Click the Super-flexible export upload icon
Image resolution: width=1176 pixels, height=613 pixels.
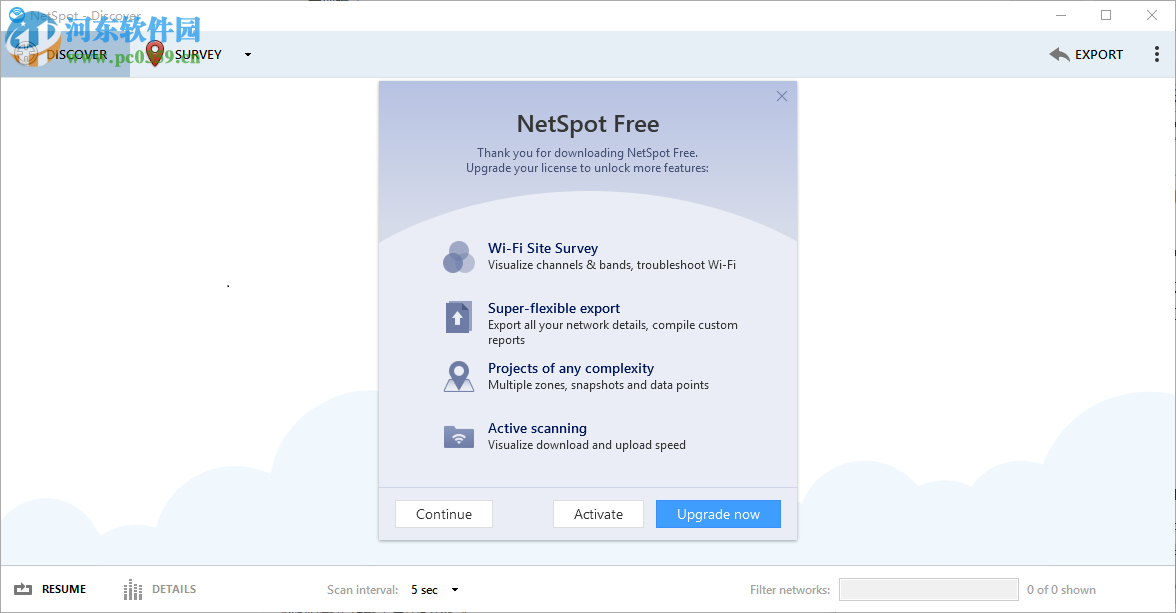pos(458,317)
